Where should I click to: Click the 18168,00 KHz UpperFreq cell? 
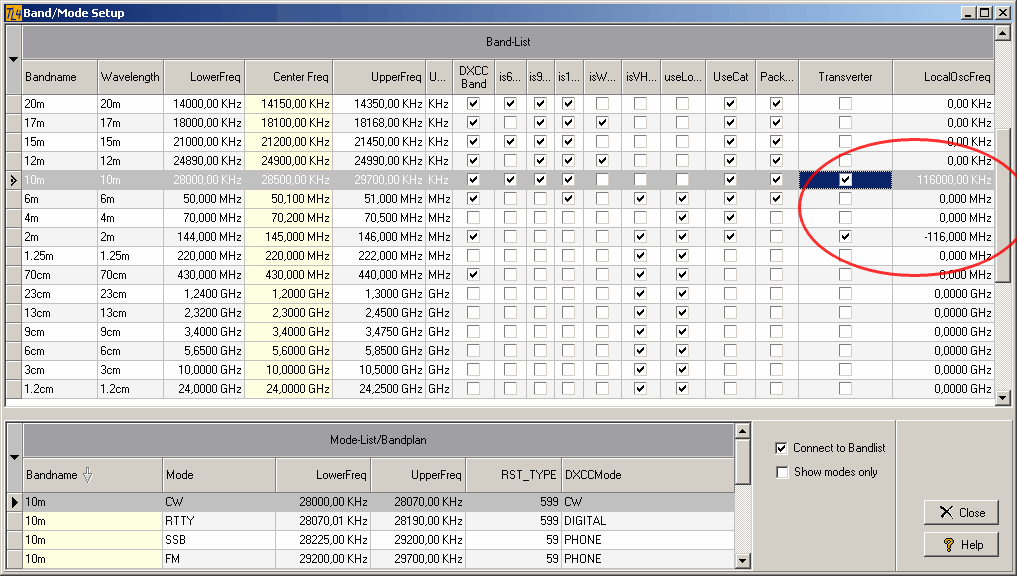tap(379, 123)
